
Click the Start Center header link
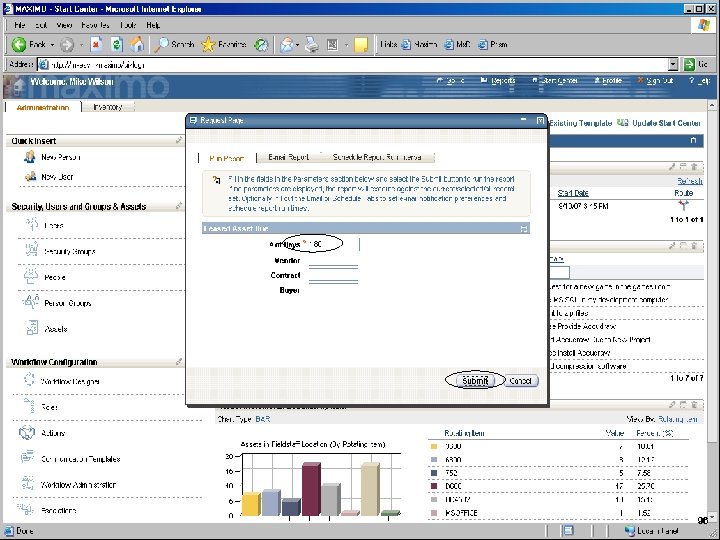(x=555, y=81)
